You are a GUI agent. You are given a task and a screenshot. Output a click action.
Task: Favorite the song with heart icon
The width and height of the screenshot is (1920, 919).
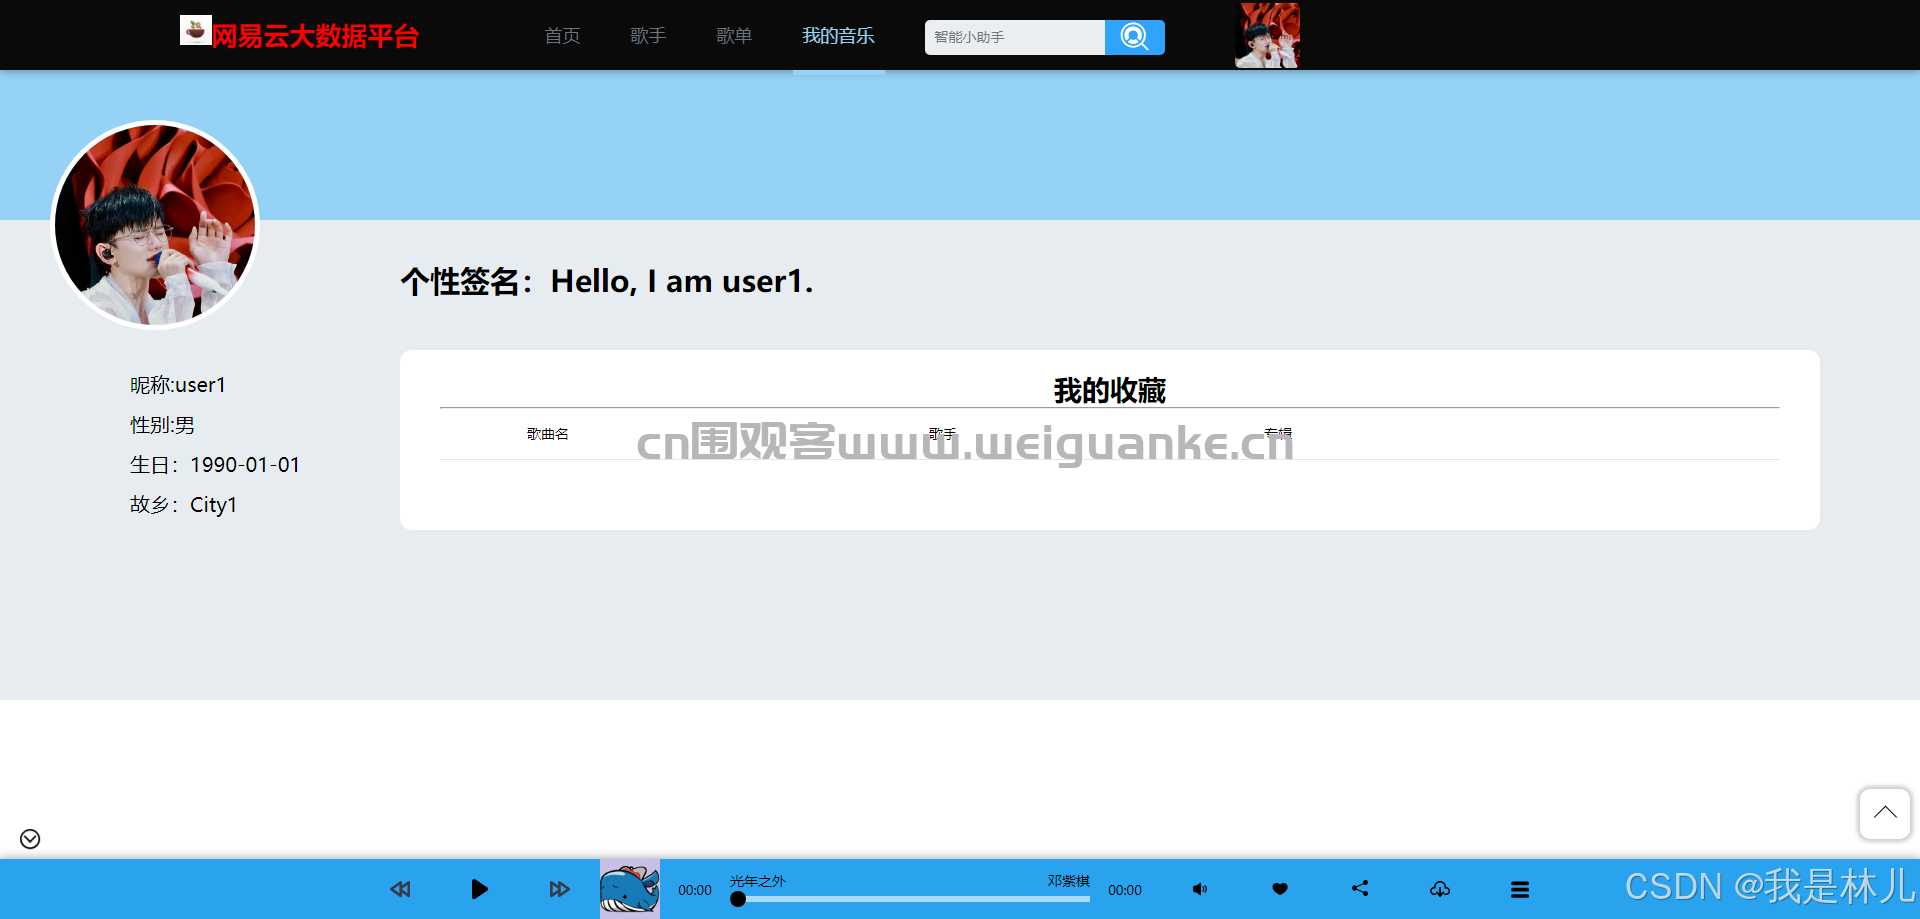(x=1280, y=889)
